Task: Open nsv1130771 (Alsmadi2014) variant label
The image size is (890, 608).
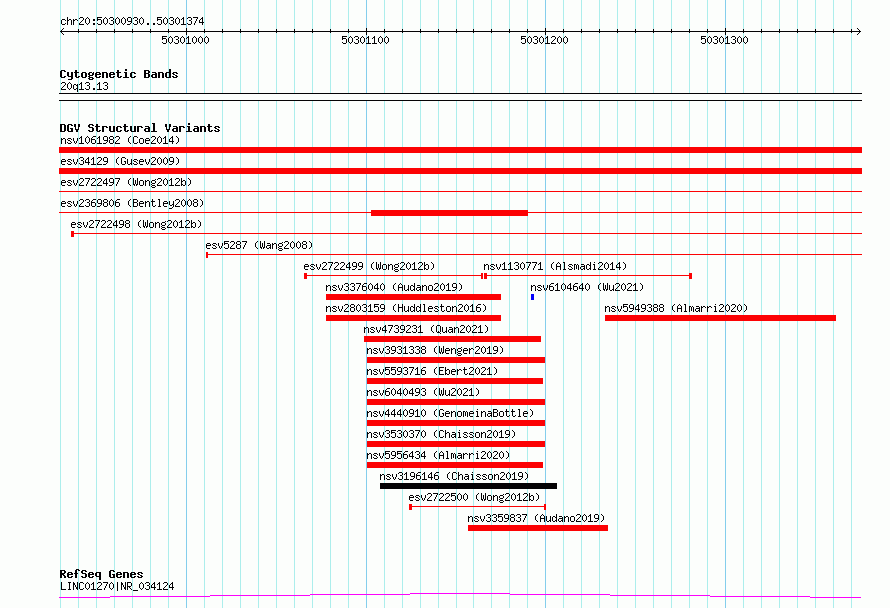Action: point(555,266)
